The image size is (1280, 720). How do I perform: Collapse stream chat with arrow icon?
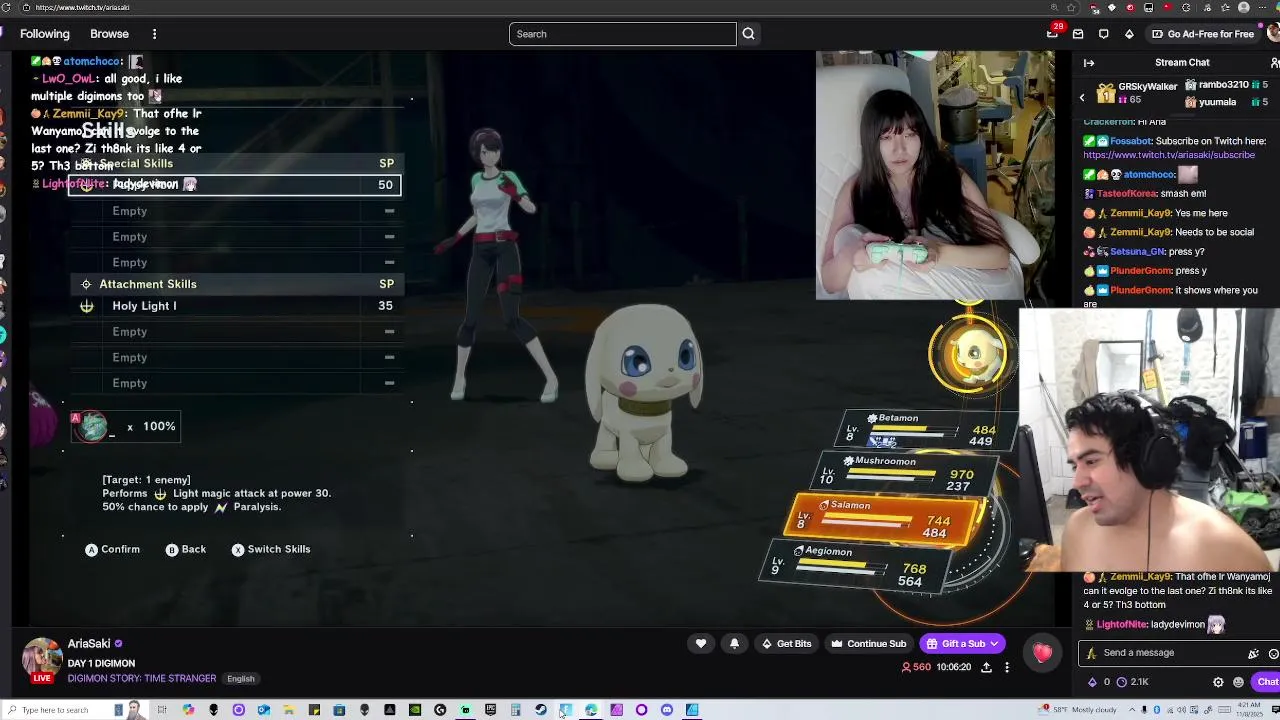point(1089,63)
